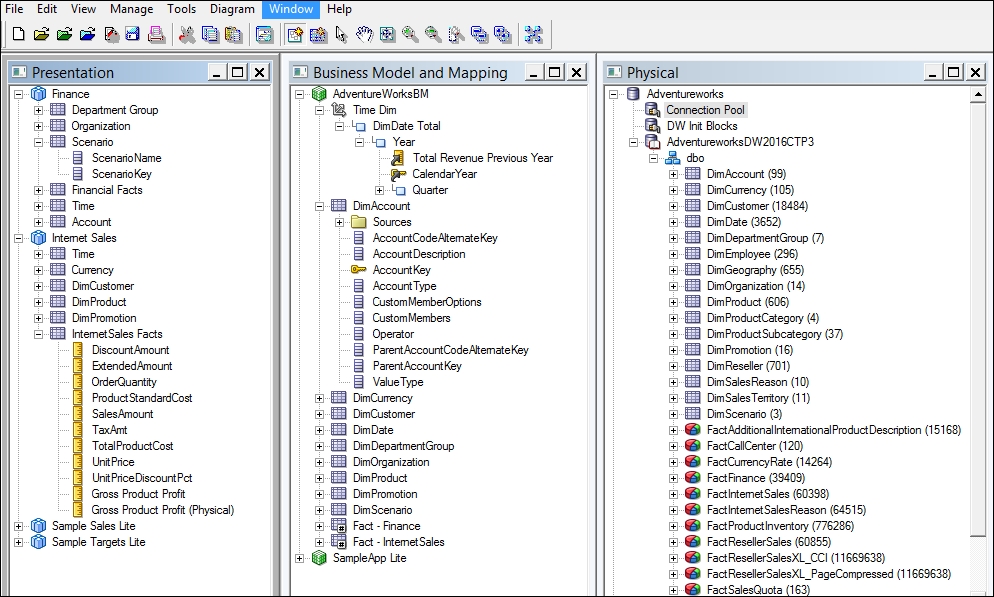This screenshot has height=597, width=994.
Task: Minimize the Business Model and Mapping pane
Action: click(x=533, y=72)
